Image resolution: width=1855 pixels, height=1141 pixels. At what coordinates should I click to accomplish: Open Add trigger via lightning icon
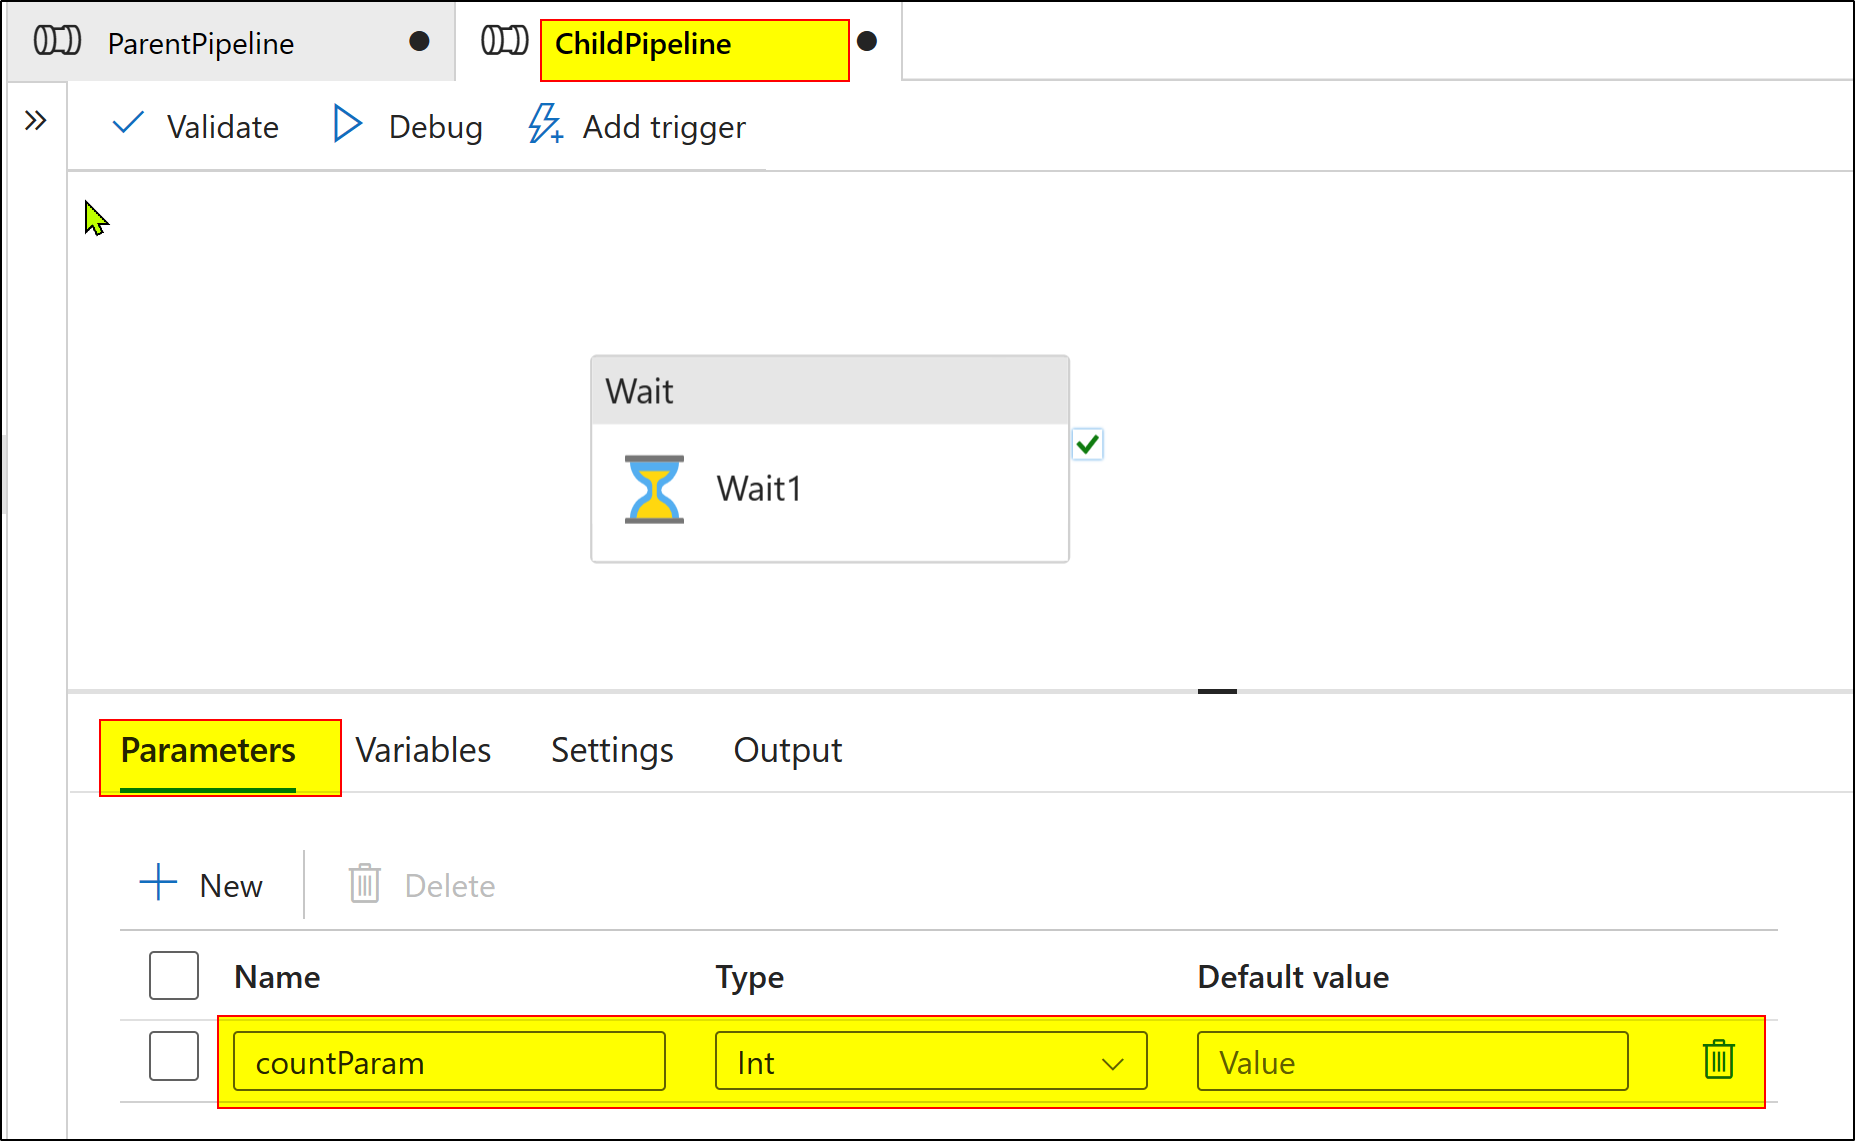[544, 125]
